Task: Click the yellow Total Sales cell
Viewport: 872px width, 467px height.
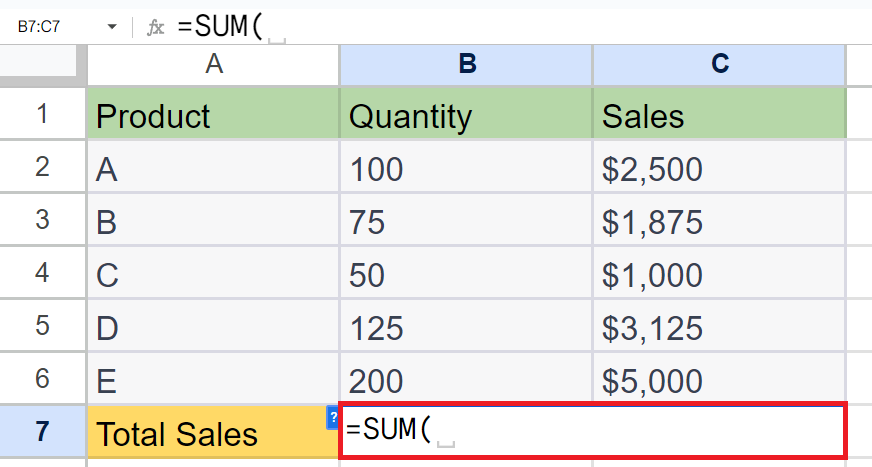Action: pos(214,432)
